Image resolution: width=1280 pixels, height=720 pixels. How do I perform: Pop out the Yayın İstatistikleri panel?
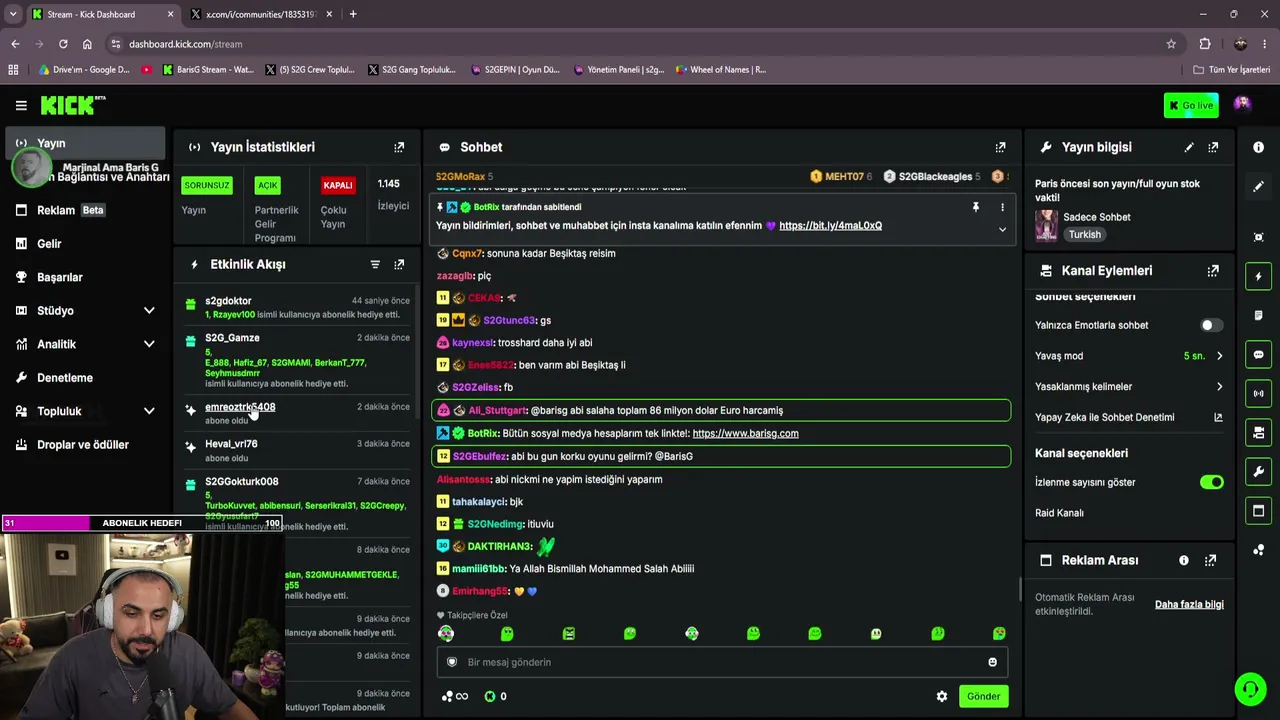[399, 147]
